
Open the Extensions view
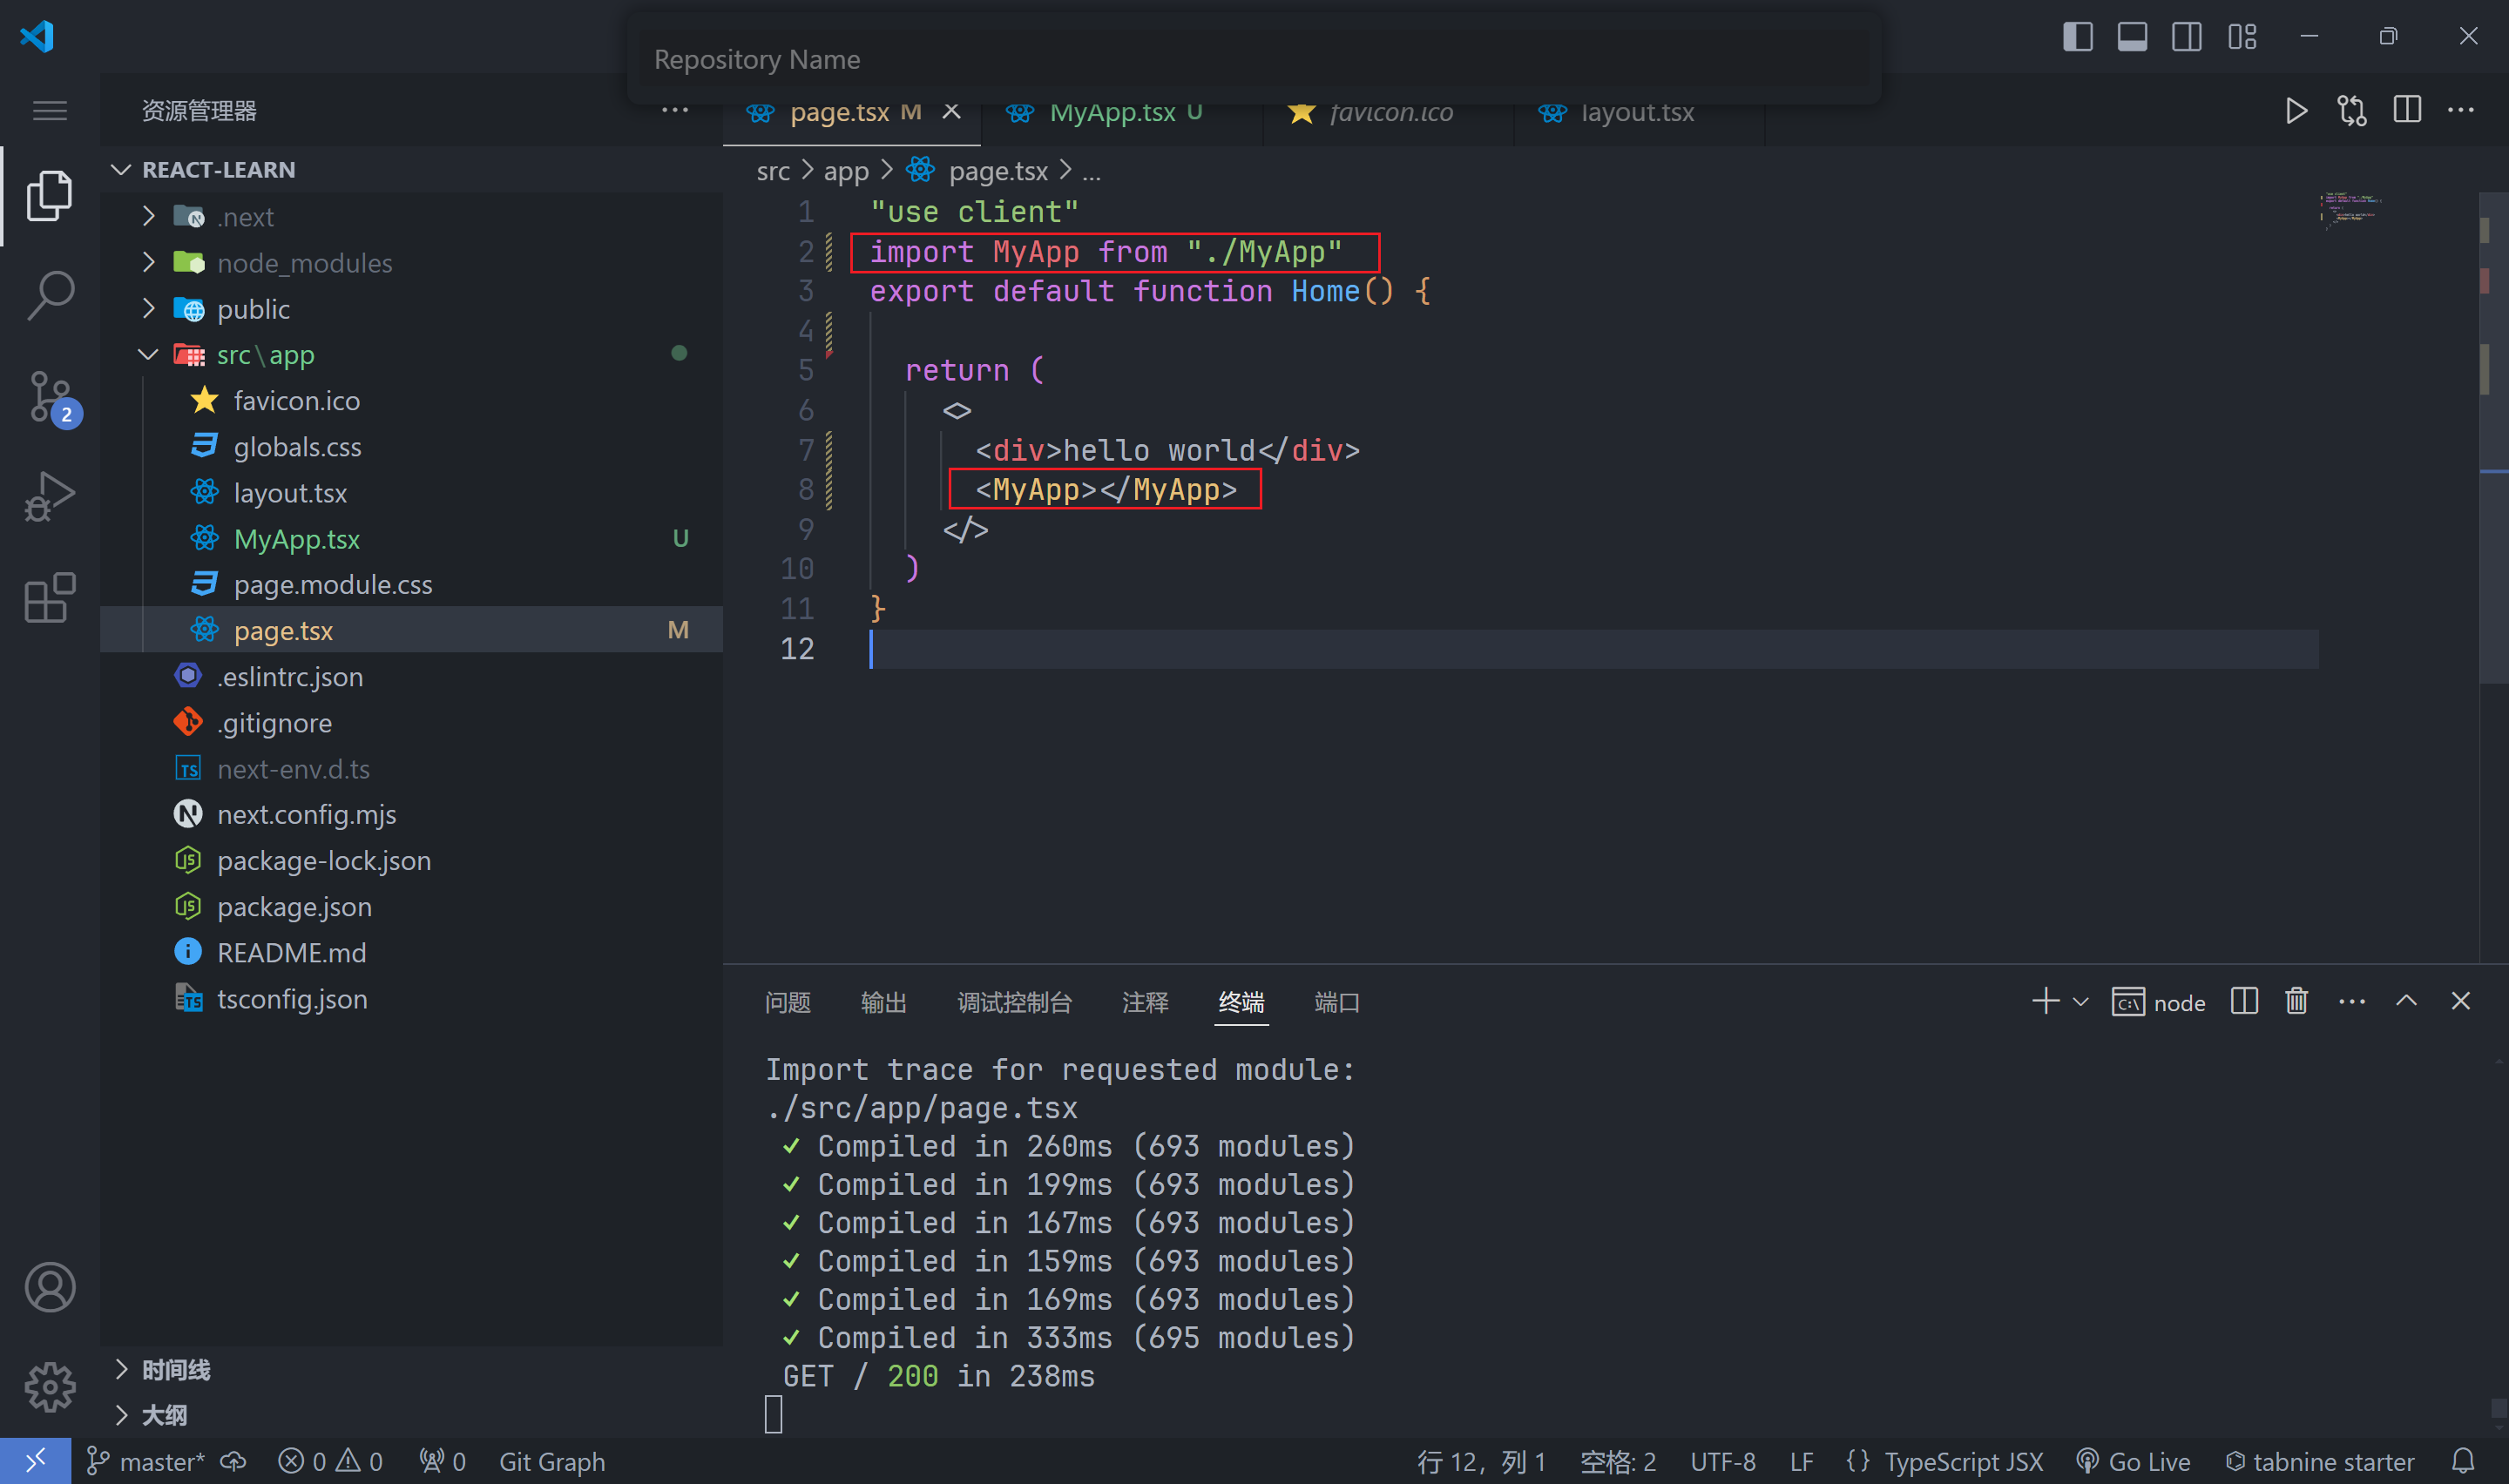coord(50,597)
